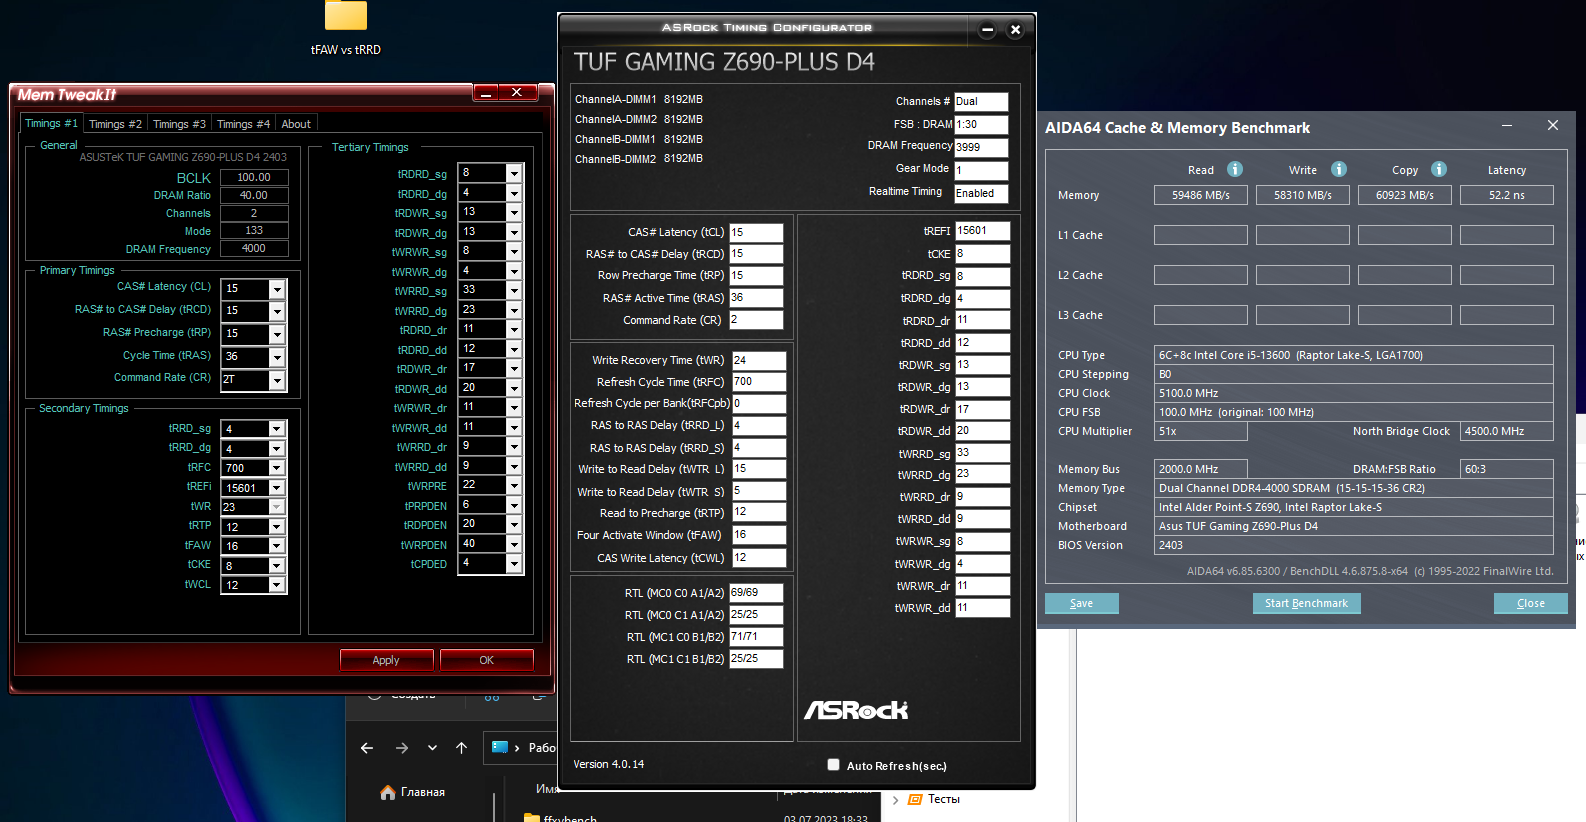Open tRDRD_sg dropdown in Tertiary Timings

[514, 173]
